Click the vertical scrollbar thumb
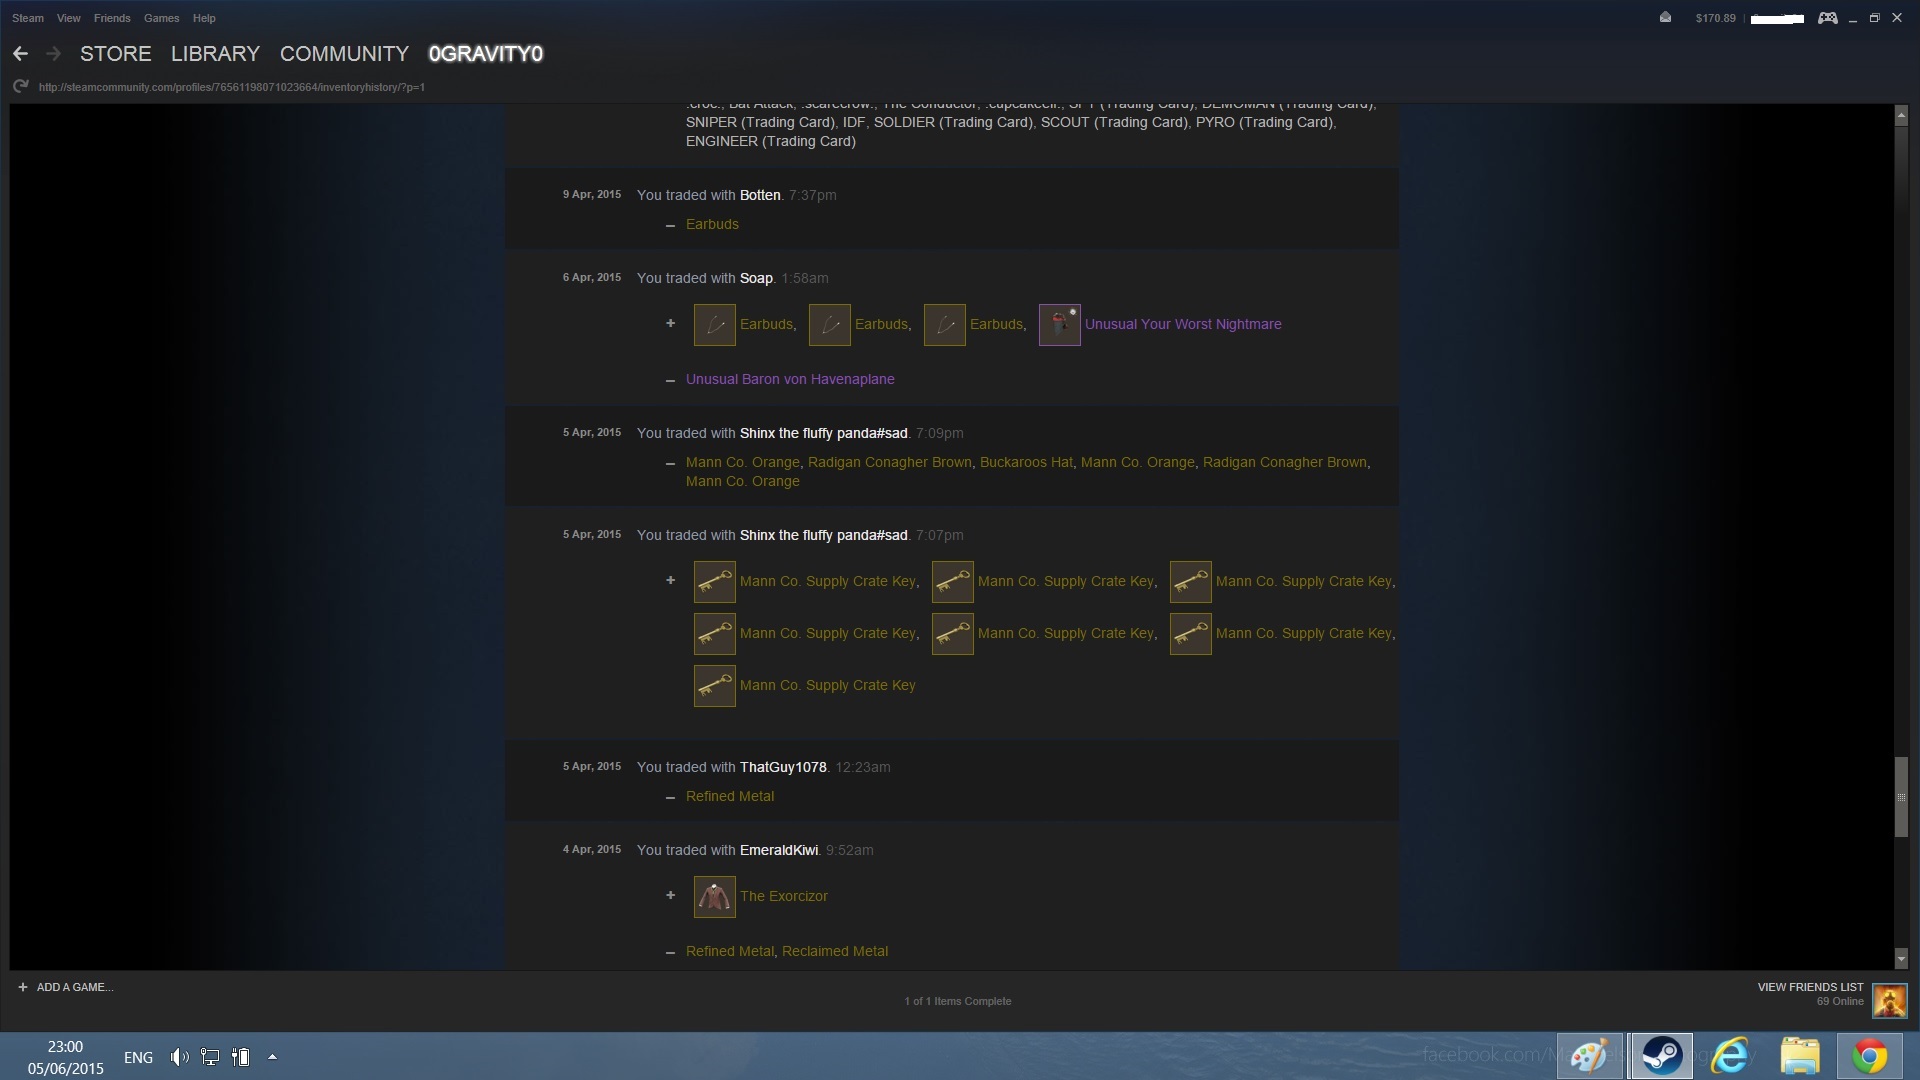 point(1901,797)
